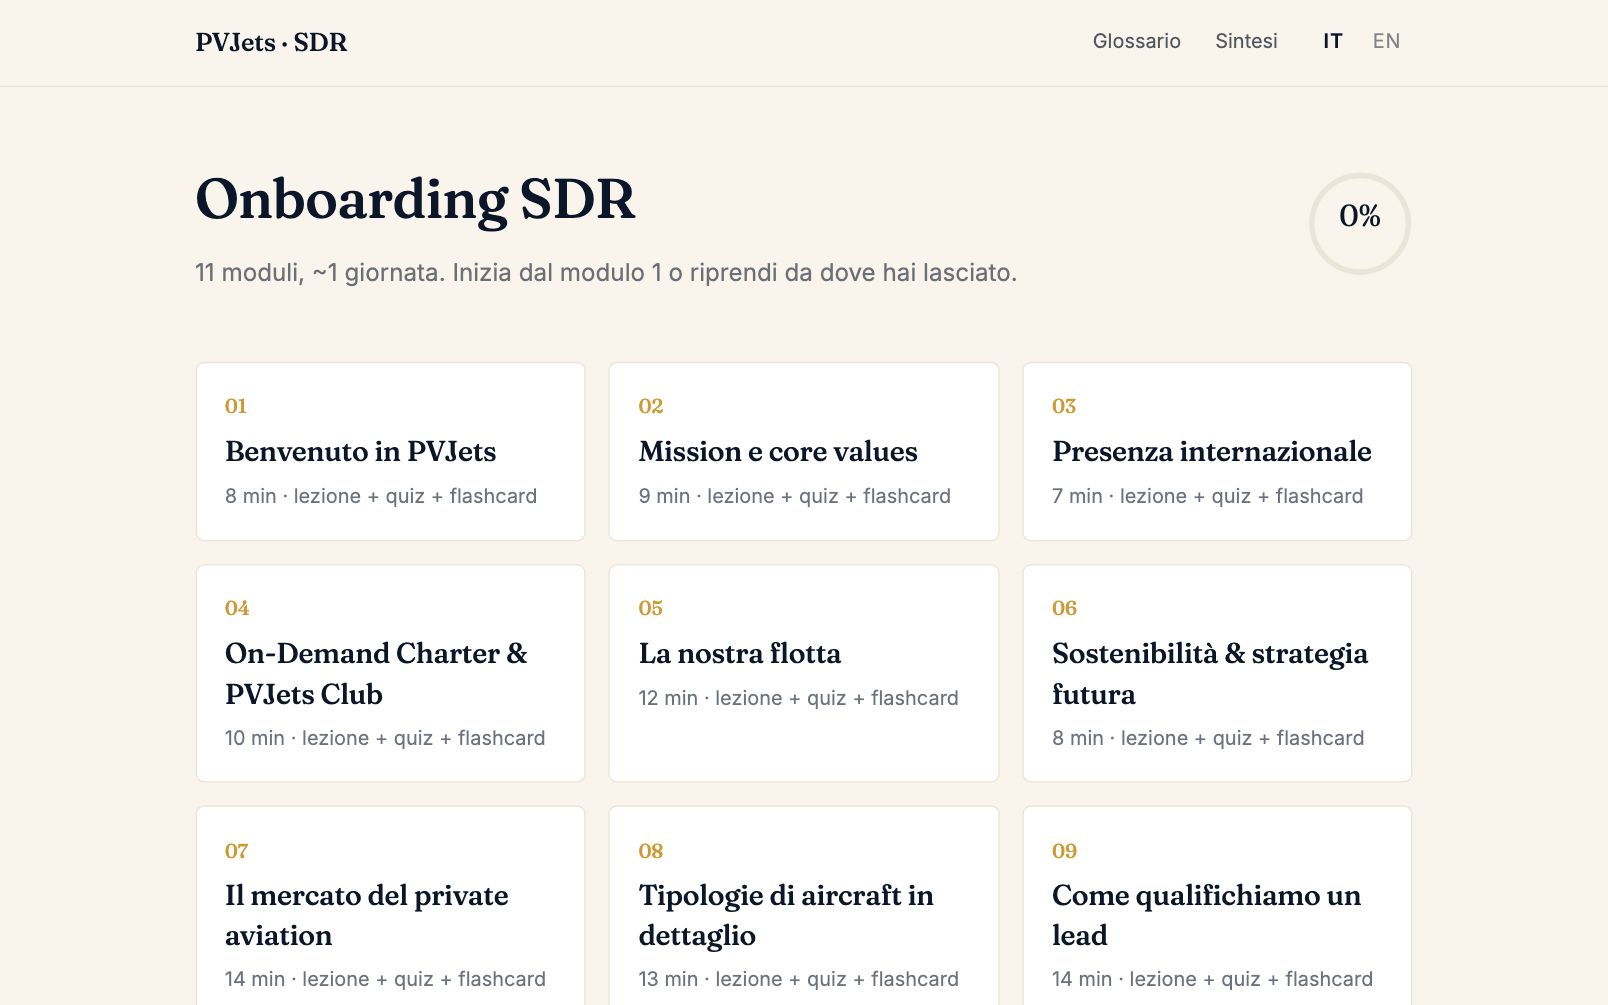Click '8 min · lezione + quiz + flashcard' in module 01
Viewport: 1608px width, 1005px height.
click(x=381, y=496)
